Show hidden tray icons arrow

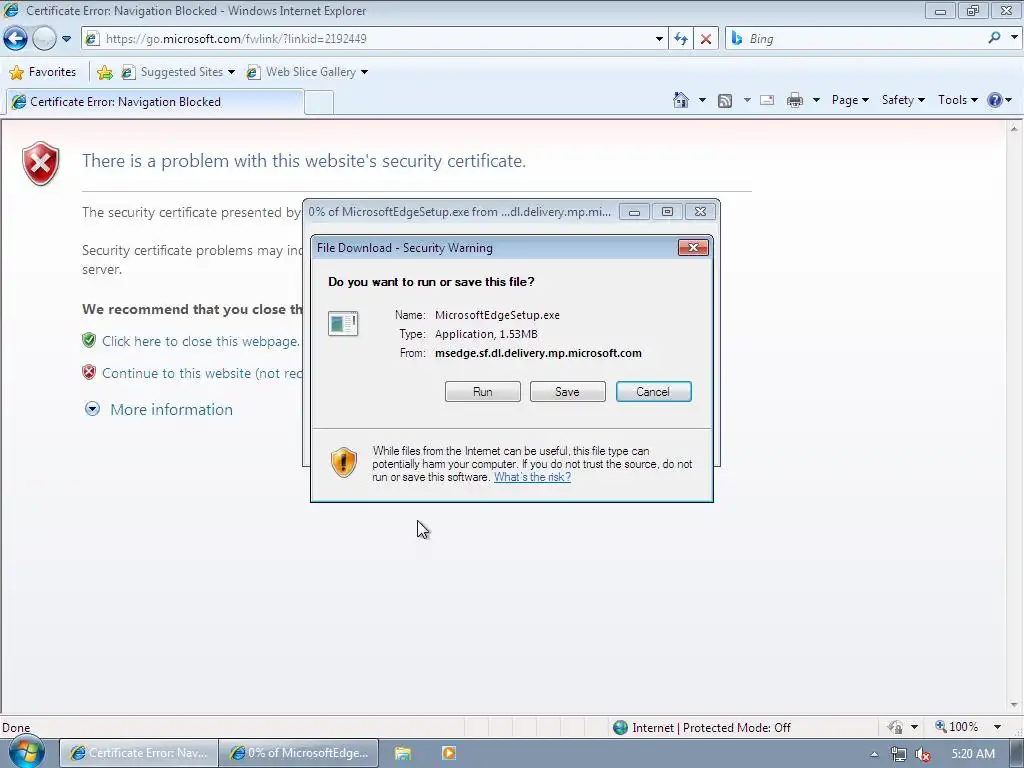pyautogui.click(x=874, y=754)
